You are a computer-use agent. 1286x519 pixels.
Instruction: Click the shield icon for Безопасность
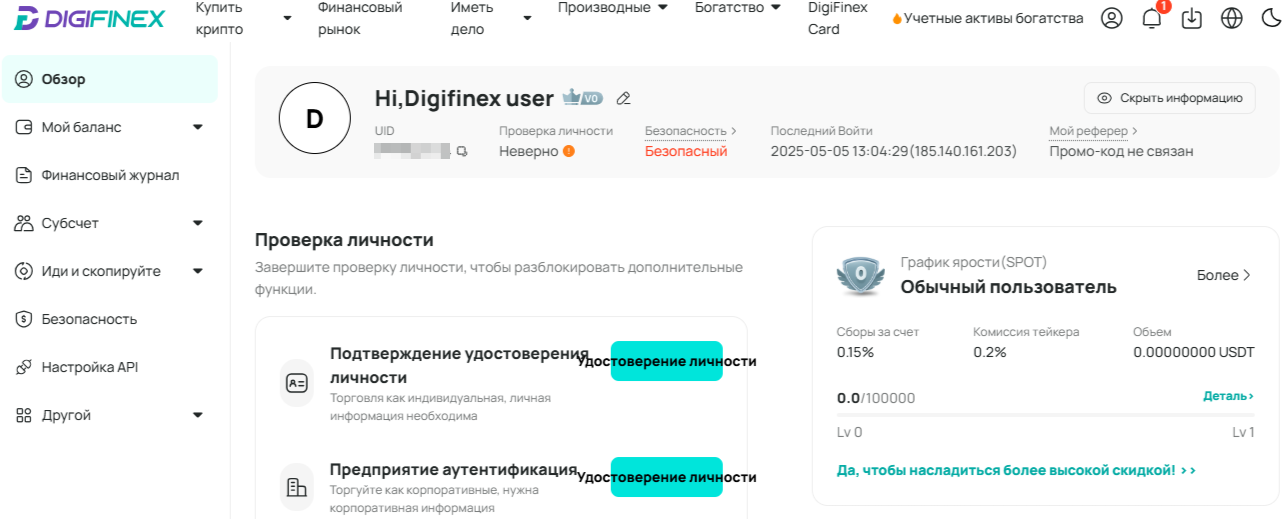pos(24,319)
